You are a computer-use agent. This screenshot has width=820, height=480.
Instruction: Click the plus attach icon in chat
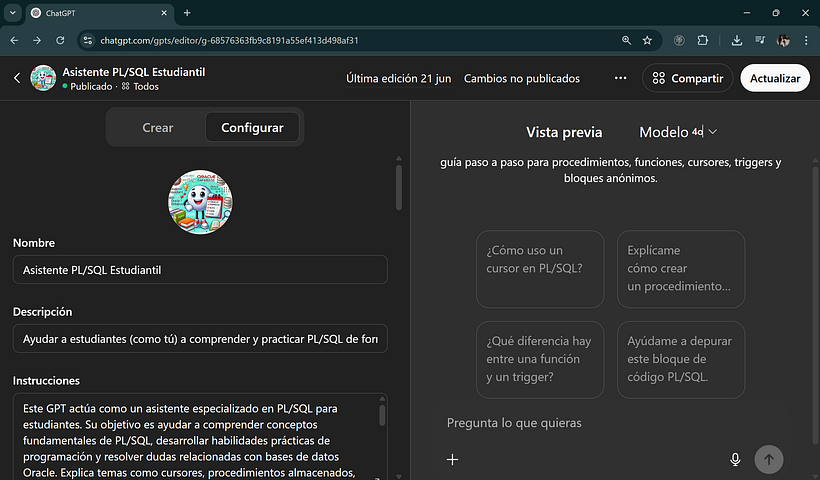click(452, 460)
